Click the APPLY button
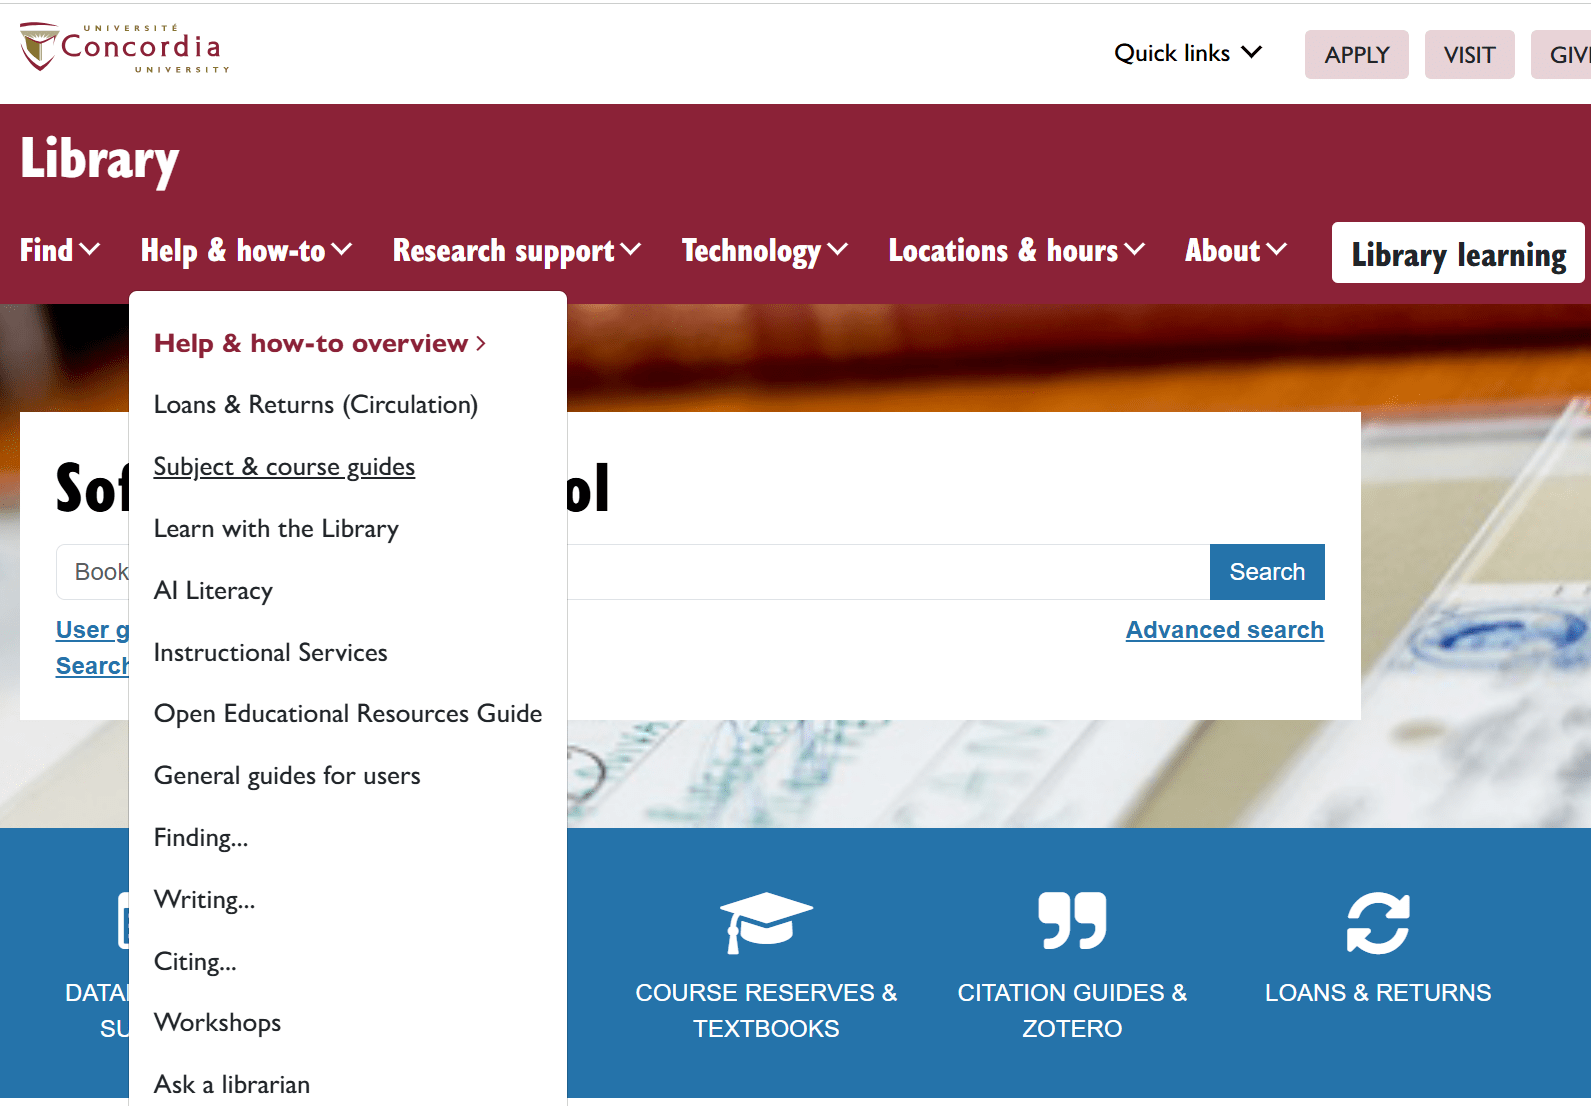 tap(1356, 54)
